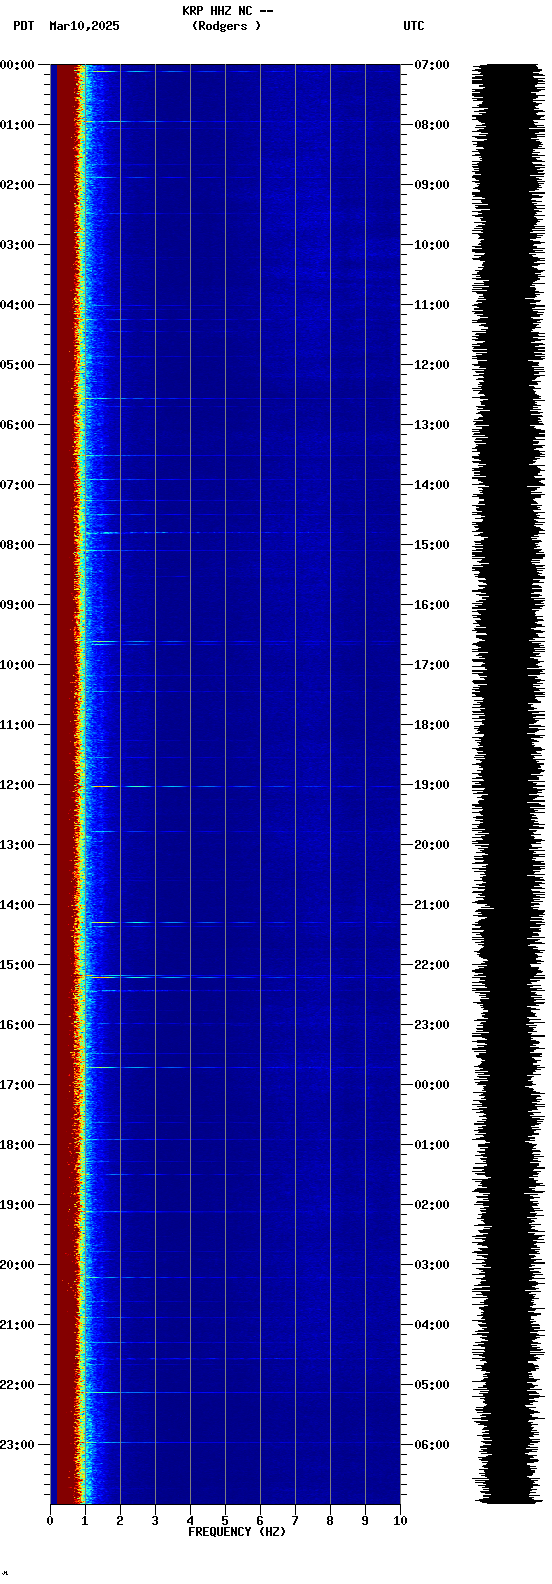
Task: Click the "PDT" timezone label
Action: pyautogui.click(x=24, y=26)
